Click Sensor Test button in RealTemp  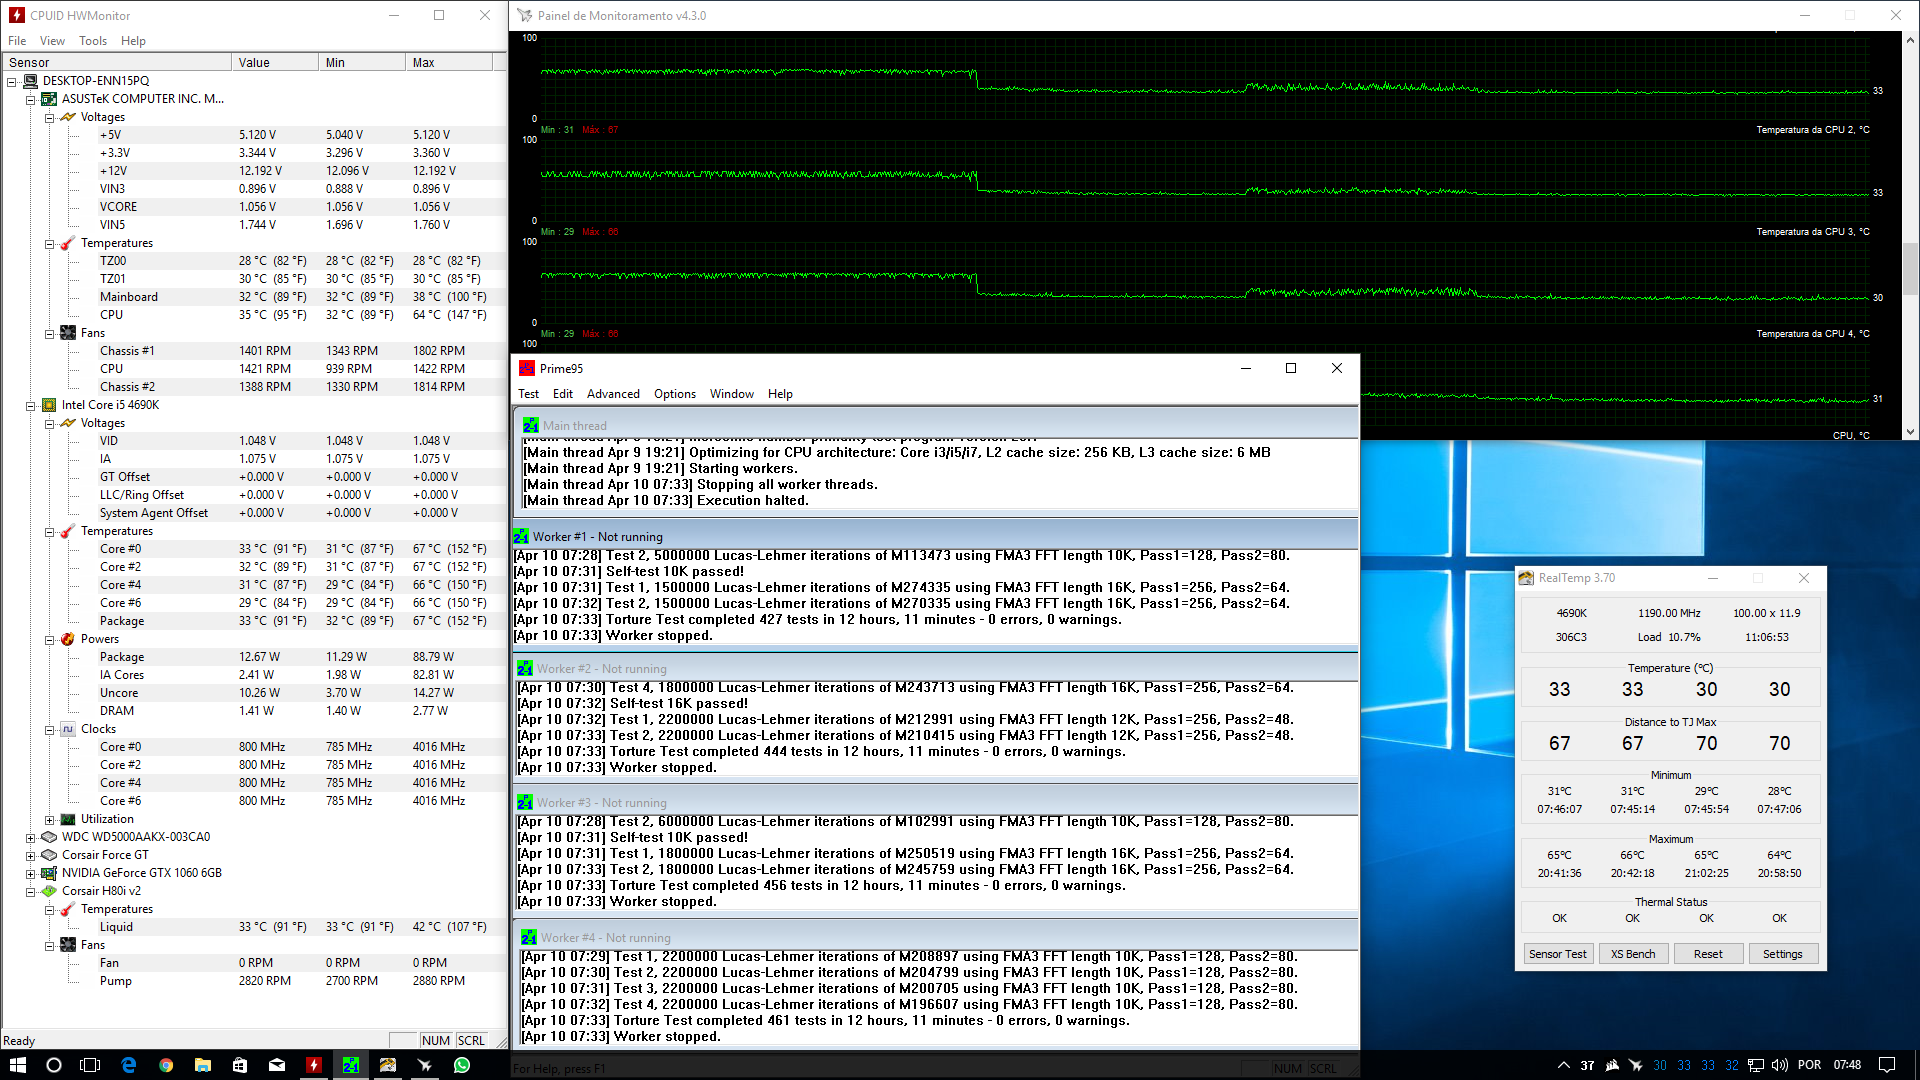click(x=1558, y=954)
